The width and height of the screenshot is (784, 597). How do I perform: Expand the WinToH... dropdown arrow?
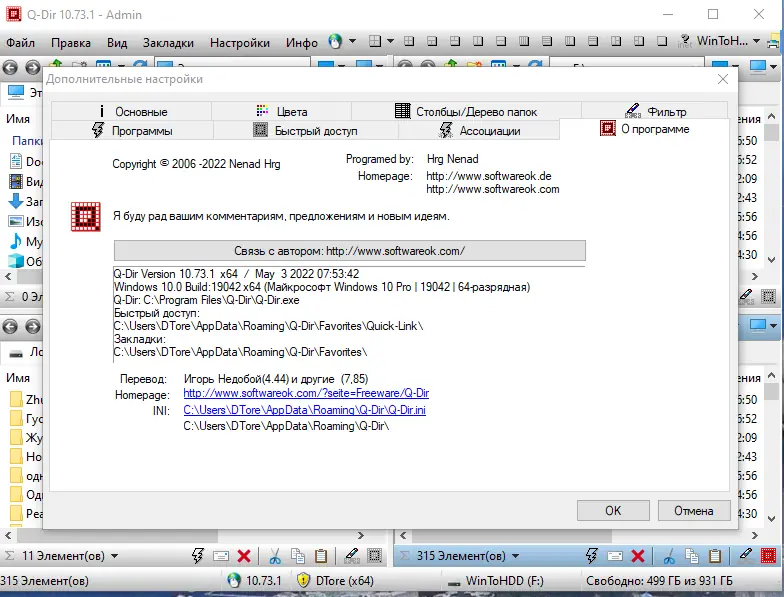(756, 41)
